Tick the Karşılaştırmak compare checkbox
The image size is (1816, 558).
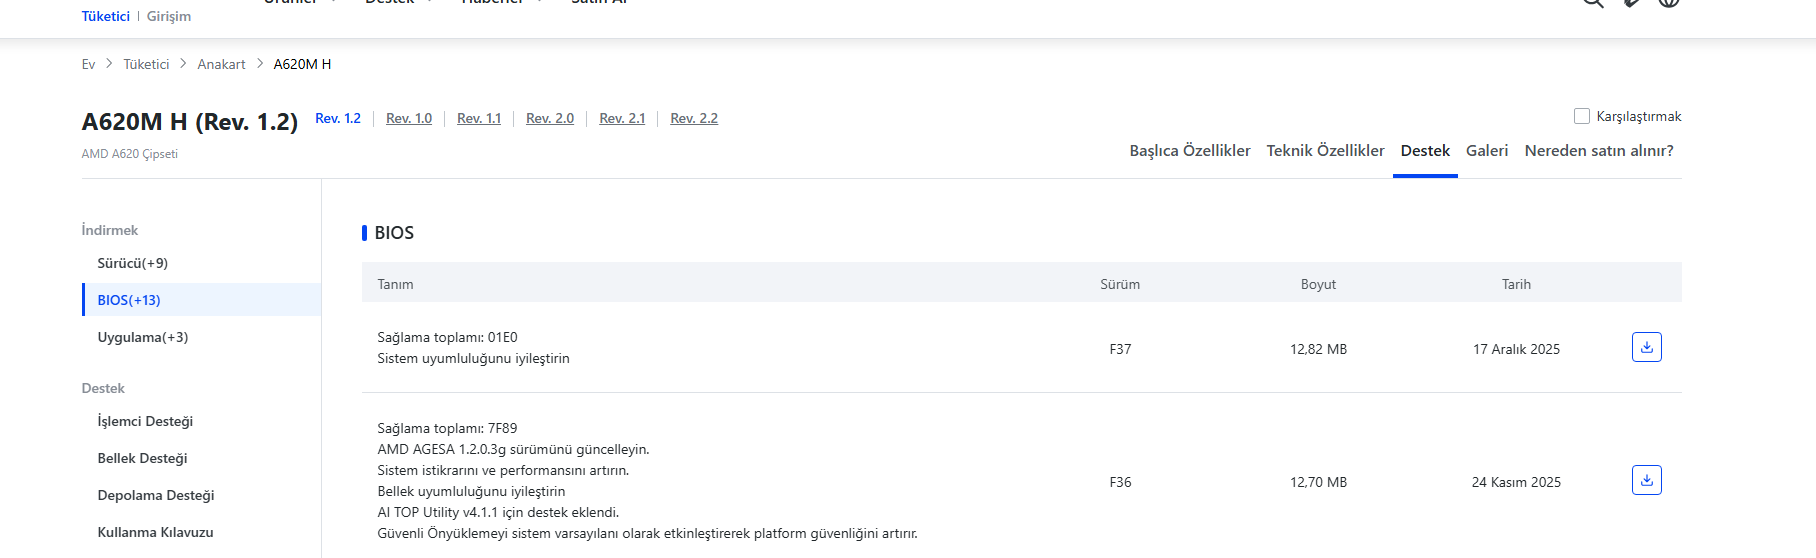[x=1582, y=116]
